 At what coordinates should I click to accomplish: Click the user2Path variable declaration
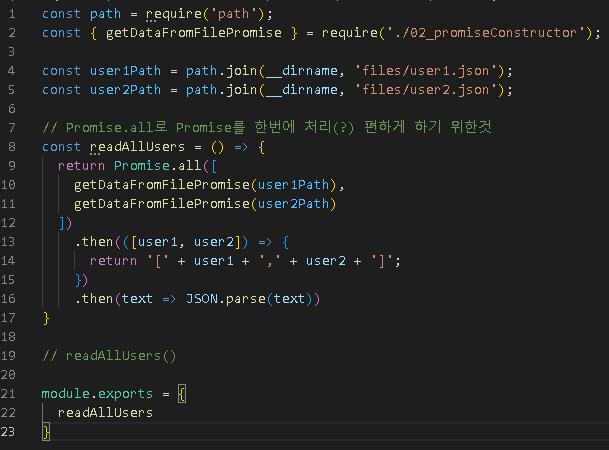(x=125, y=90)
